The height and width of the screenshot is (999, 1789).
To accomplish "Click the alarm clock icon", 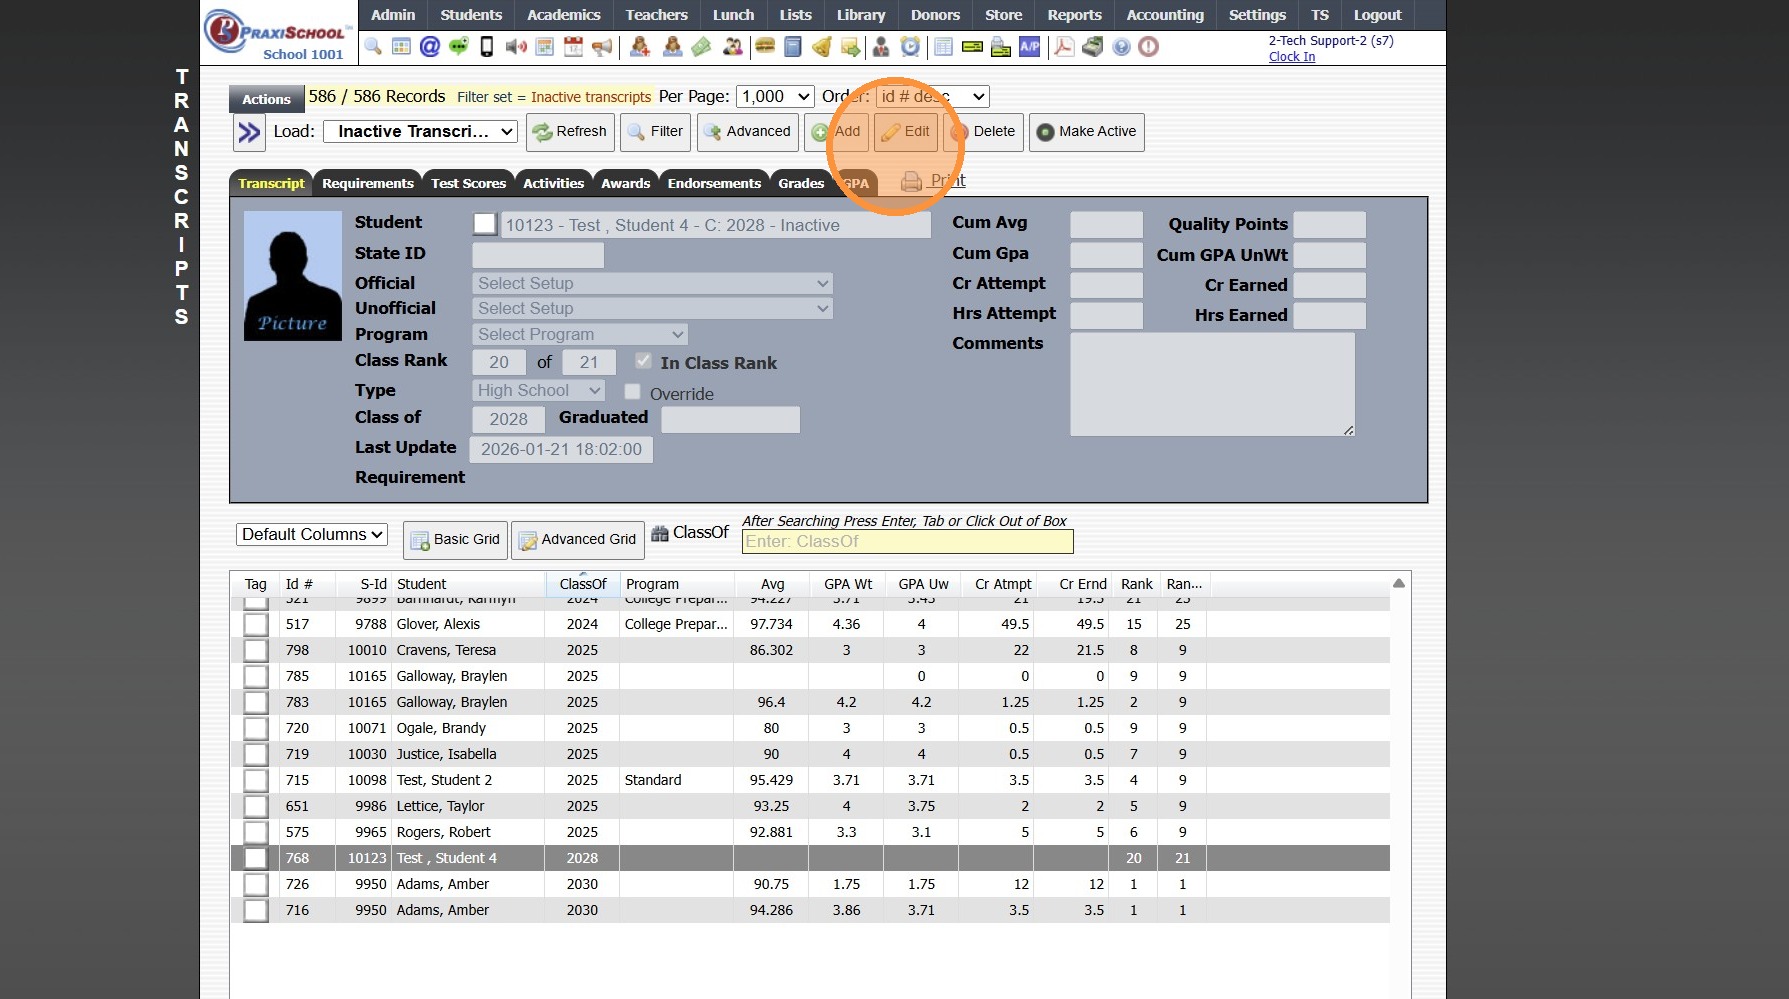I will [x=910, y=47].
